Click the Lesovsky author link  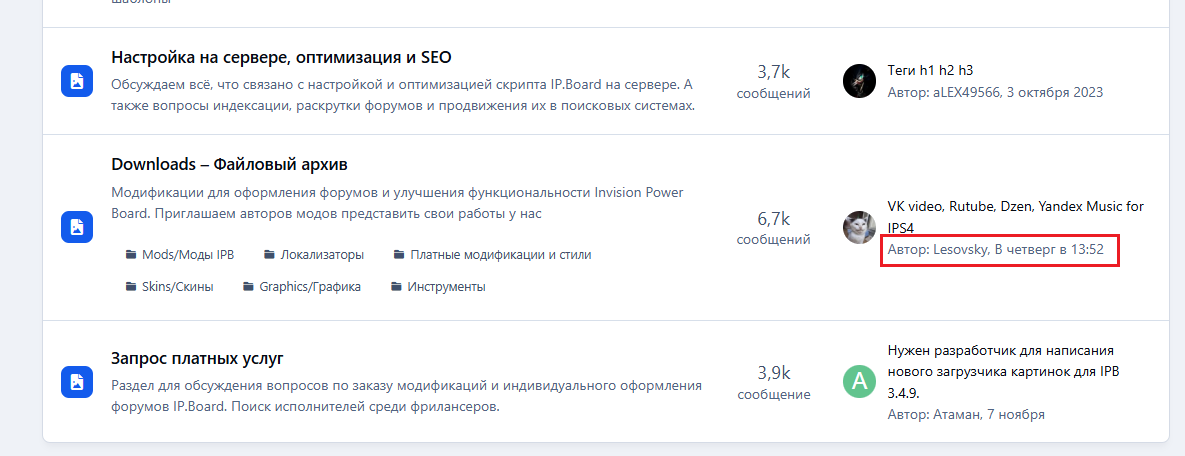pyautogui.click(x=959, y=249)
